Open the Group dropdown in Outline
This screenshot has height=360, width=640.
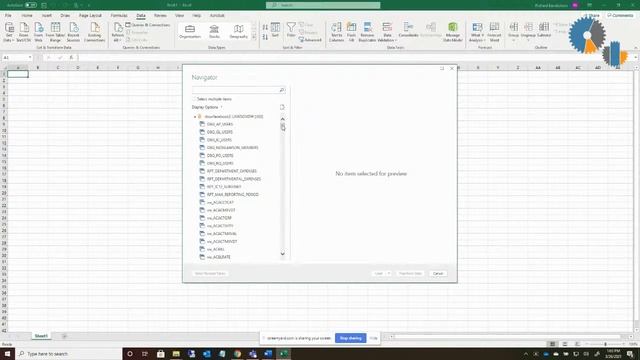pos(513,32)
